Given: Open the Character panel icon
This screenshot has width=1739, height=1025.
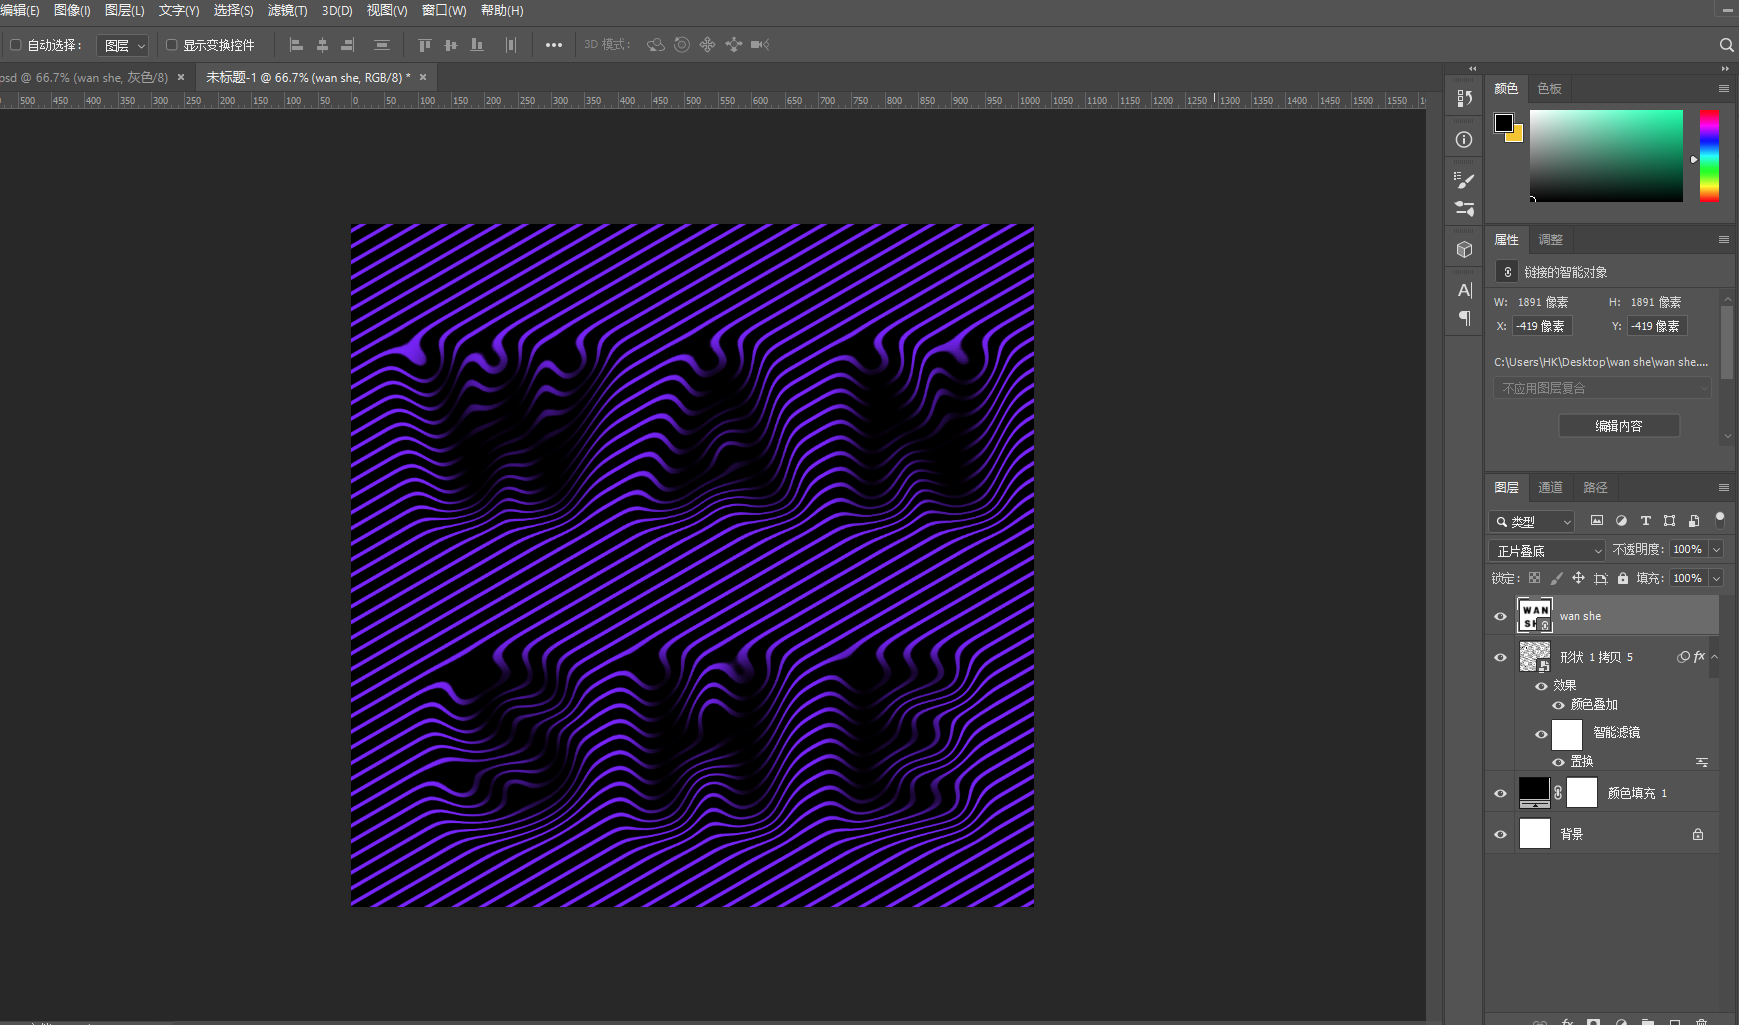Looking at the screenshot, I should (x=1465, y=290).
